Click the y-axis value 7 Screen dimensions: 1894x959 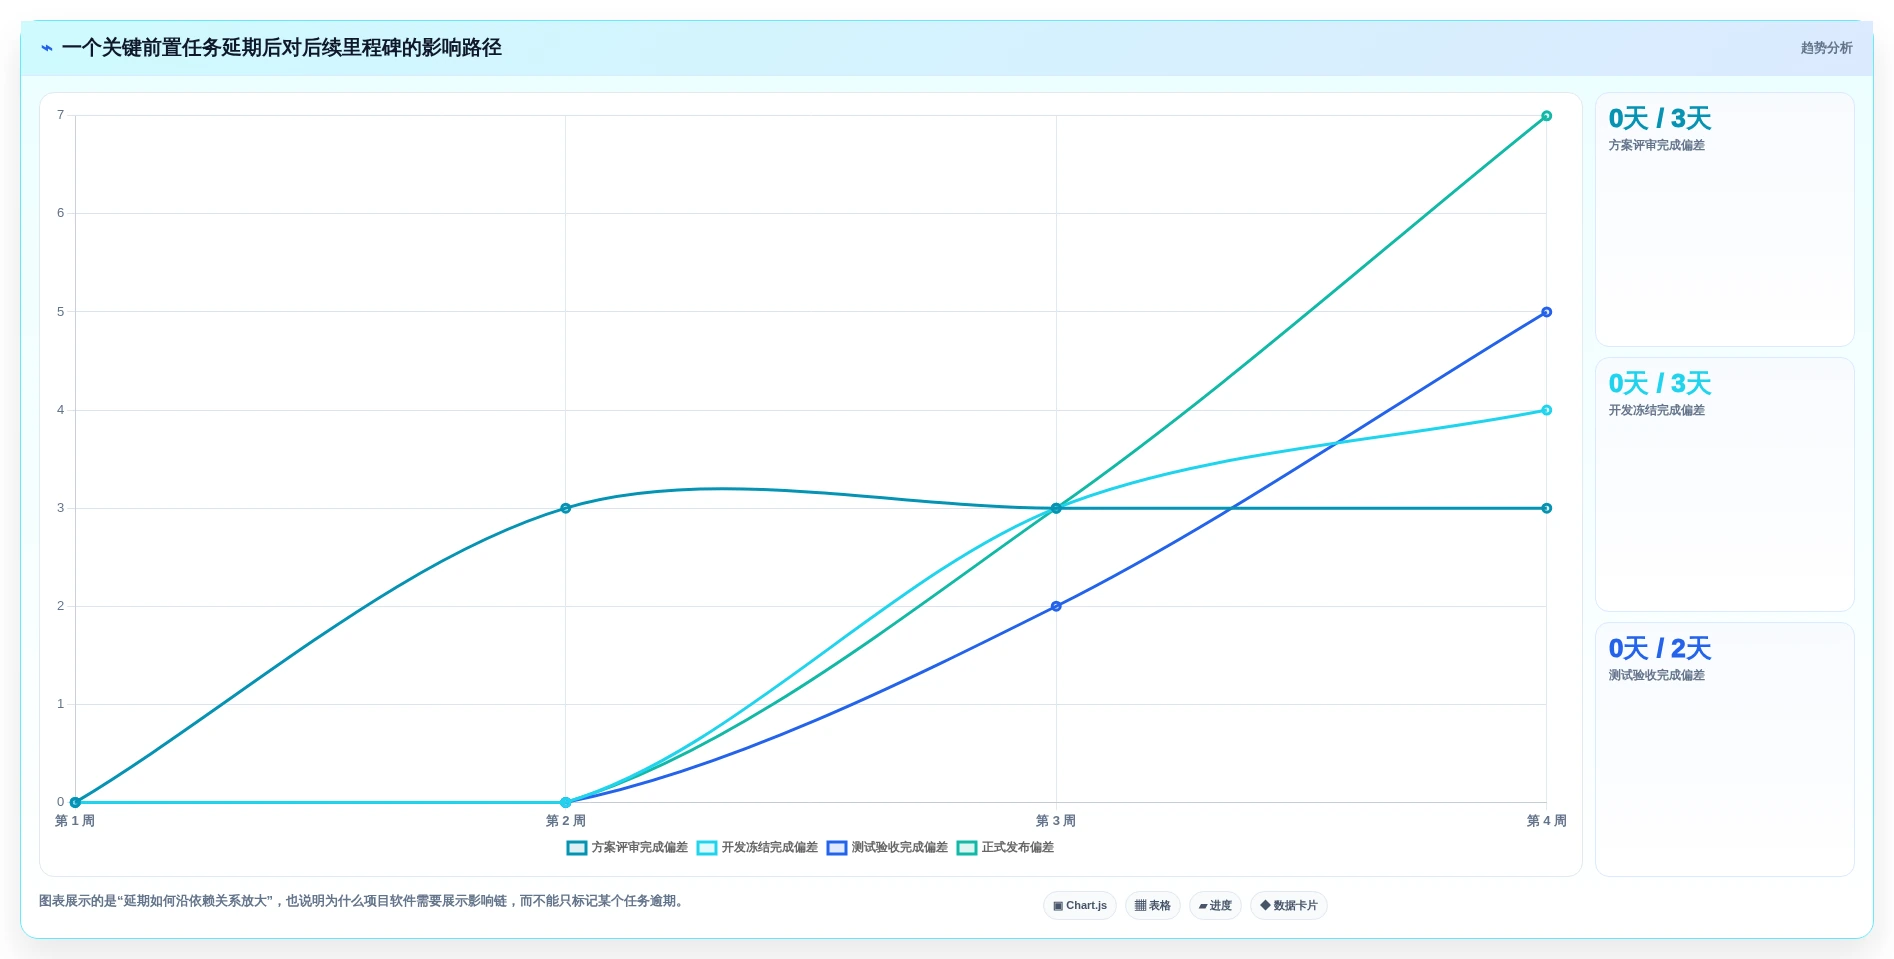pyautogui.click(x=60, y=115)
